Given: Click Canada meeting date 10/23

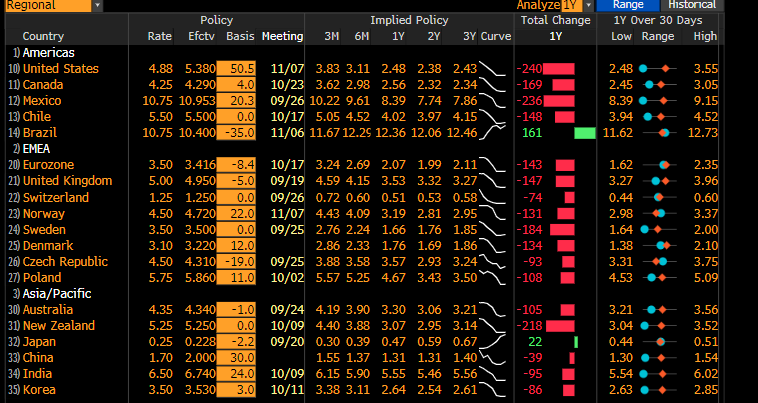Looking at the screenshot, I should [x=287, y=85].
